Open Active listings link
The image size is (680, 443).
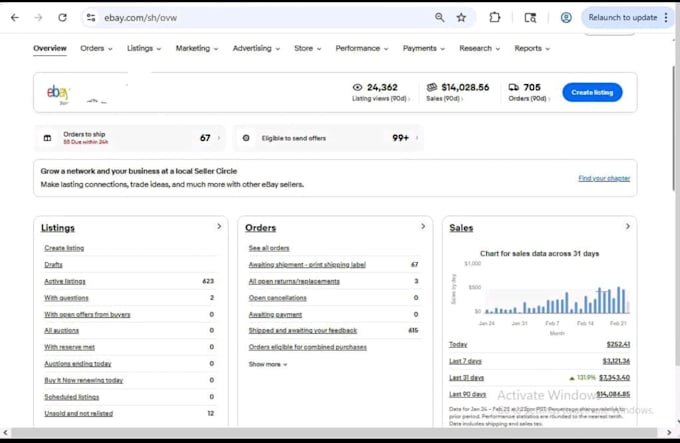65,281
